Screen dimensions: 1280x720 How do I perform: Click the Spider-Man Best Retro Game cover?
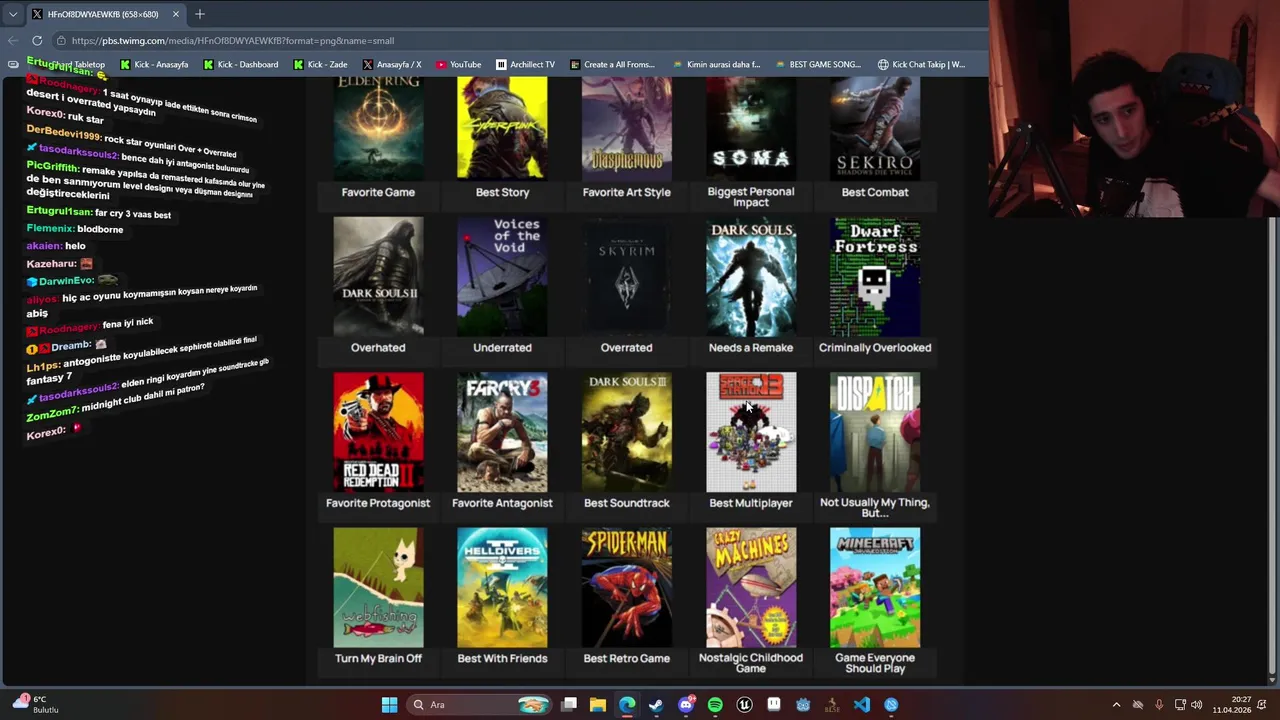(627, 588)
